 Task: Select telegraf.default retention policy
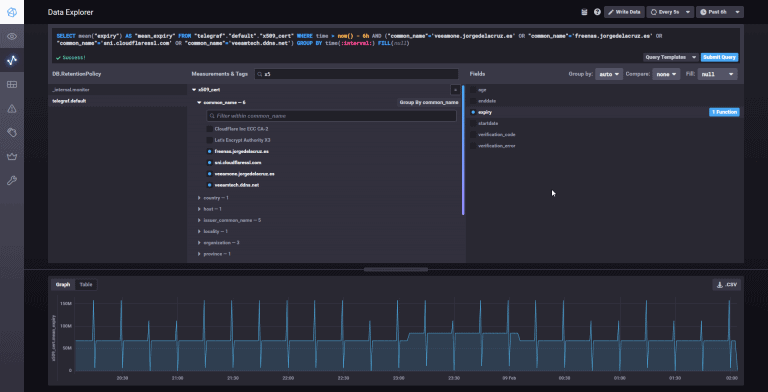117,101
